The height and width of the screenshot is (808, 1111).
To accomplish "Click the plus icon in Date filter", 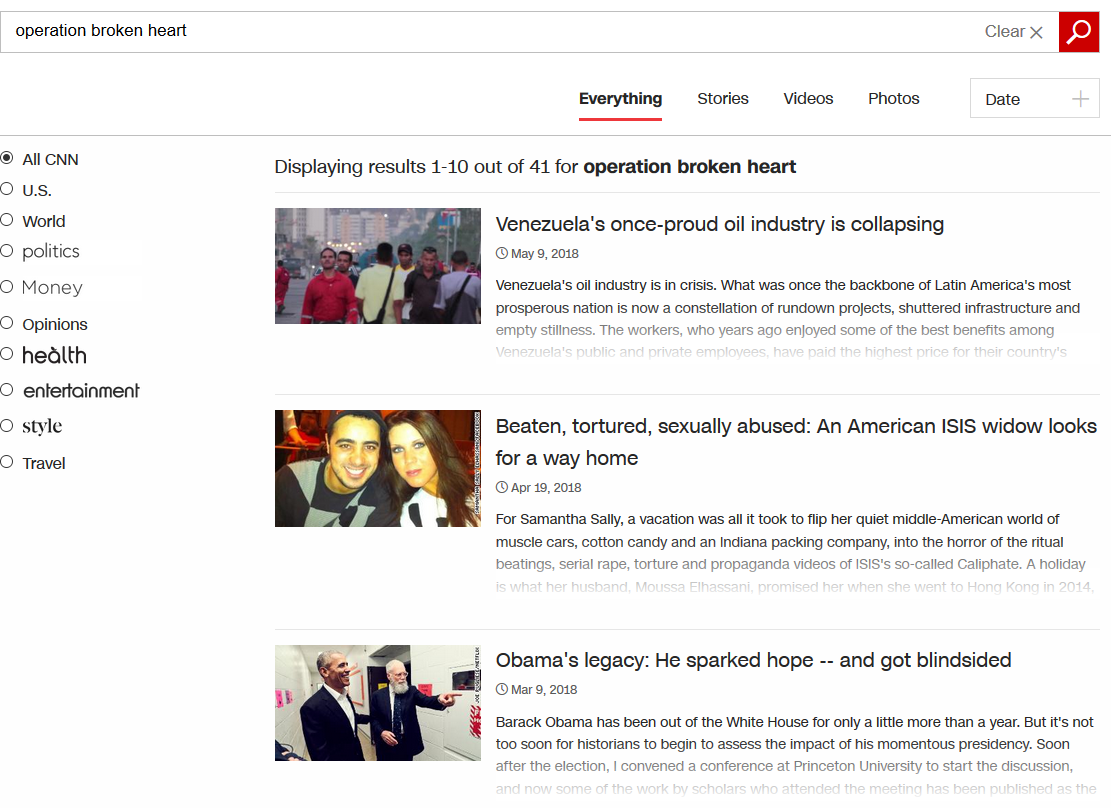I will pyautogui.click(x=1080, y=99).
